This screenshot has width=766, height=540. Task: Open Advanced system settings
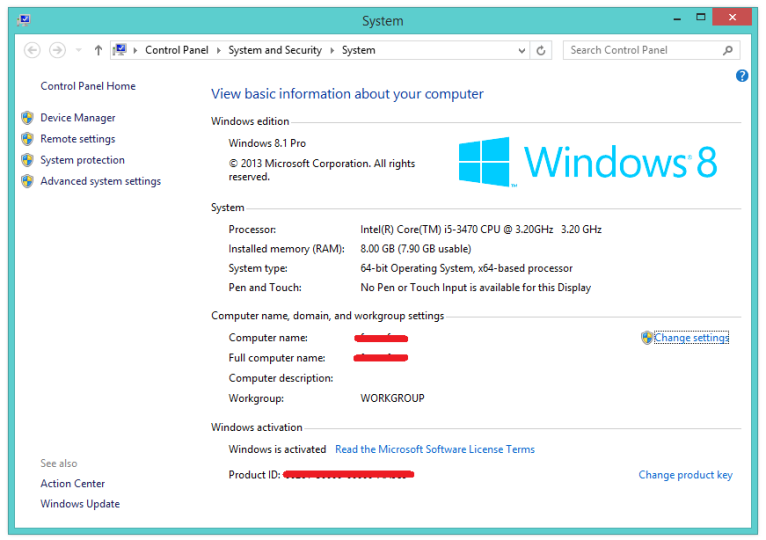click(101, 181)
